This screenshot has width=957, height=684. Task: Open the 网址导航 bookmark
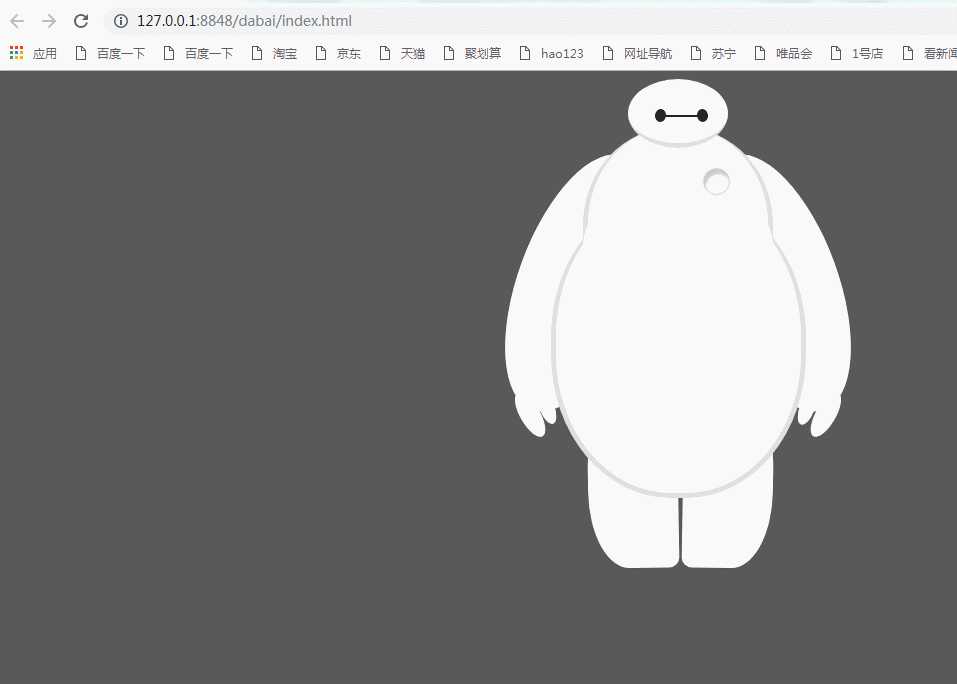click(637, 54)
